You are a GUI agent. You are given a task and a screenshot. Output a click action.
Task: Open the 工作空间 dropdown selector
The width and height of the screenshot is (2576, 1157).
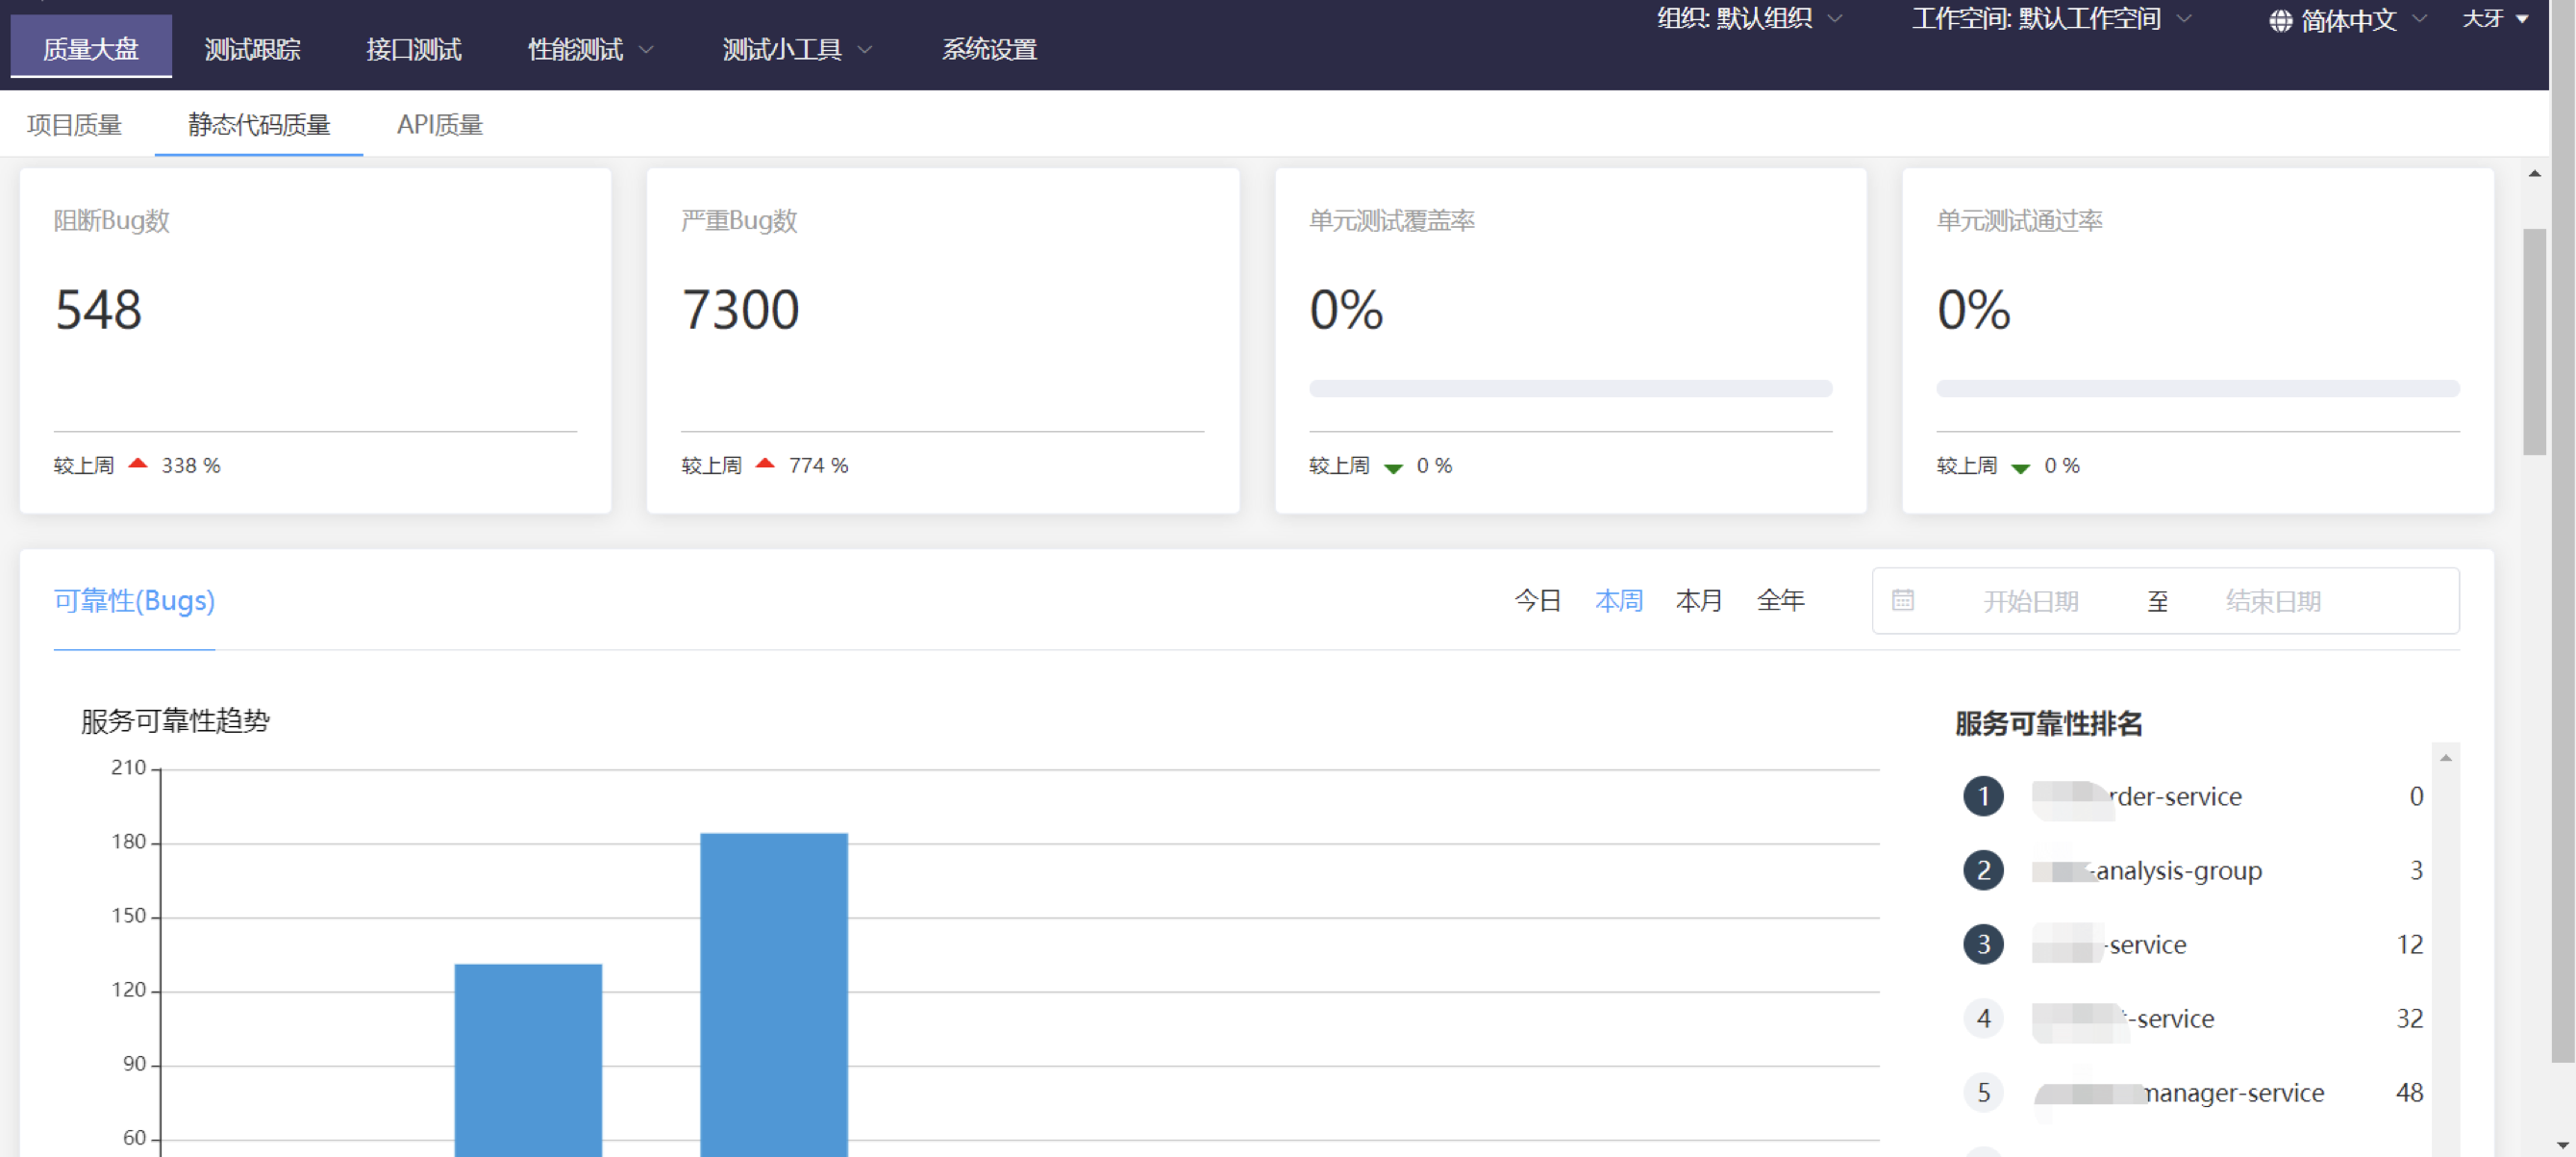pyautogui.click(x=2050, y=19)
